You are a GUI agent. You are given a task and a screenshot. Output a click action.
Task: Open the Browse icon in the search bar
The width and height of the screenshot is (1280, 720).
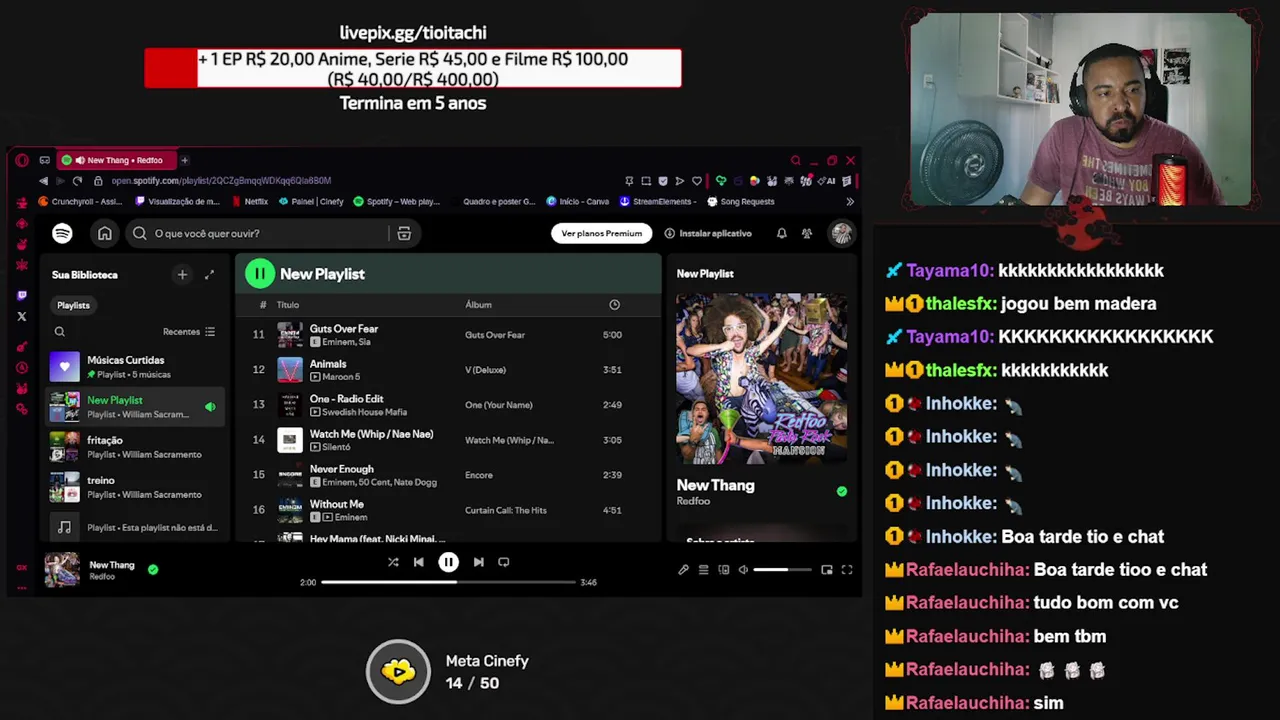tap(404, 233)
